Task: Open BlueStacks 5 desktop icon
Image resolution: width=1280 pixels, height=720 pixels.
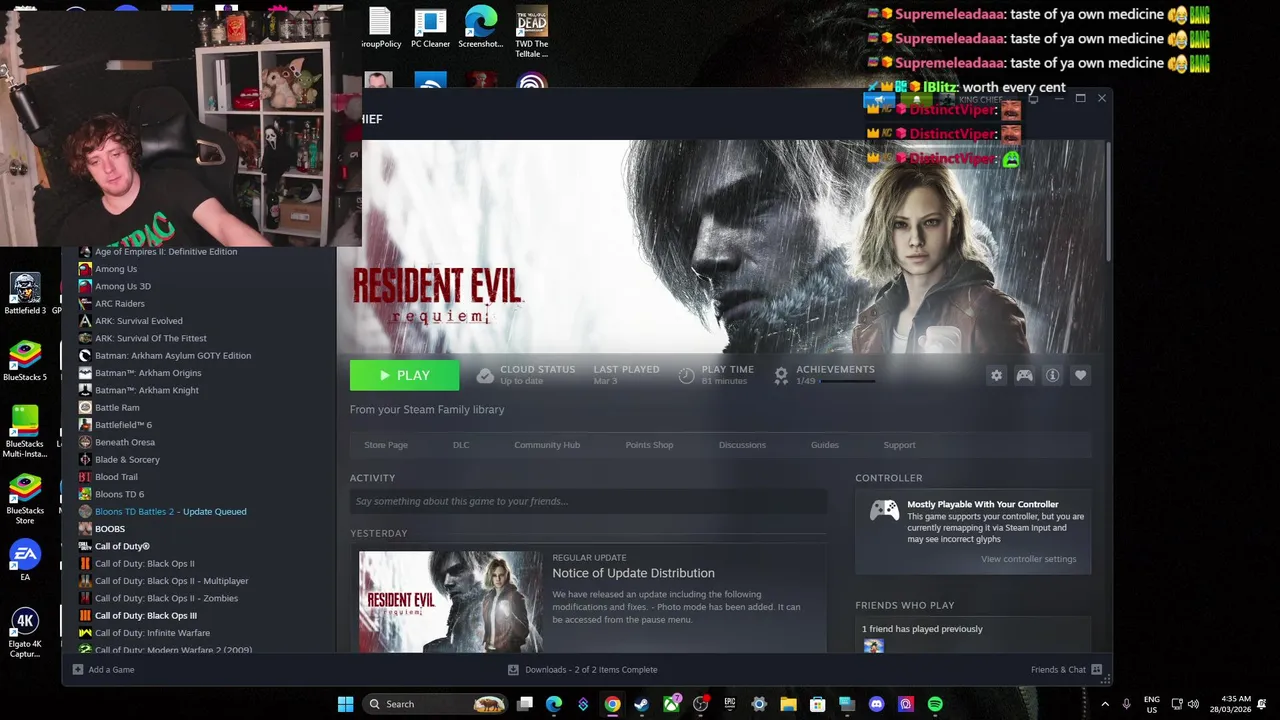Action: pos(25,361)
